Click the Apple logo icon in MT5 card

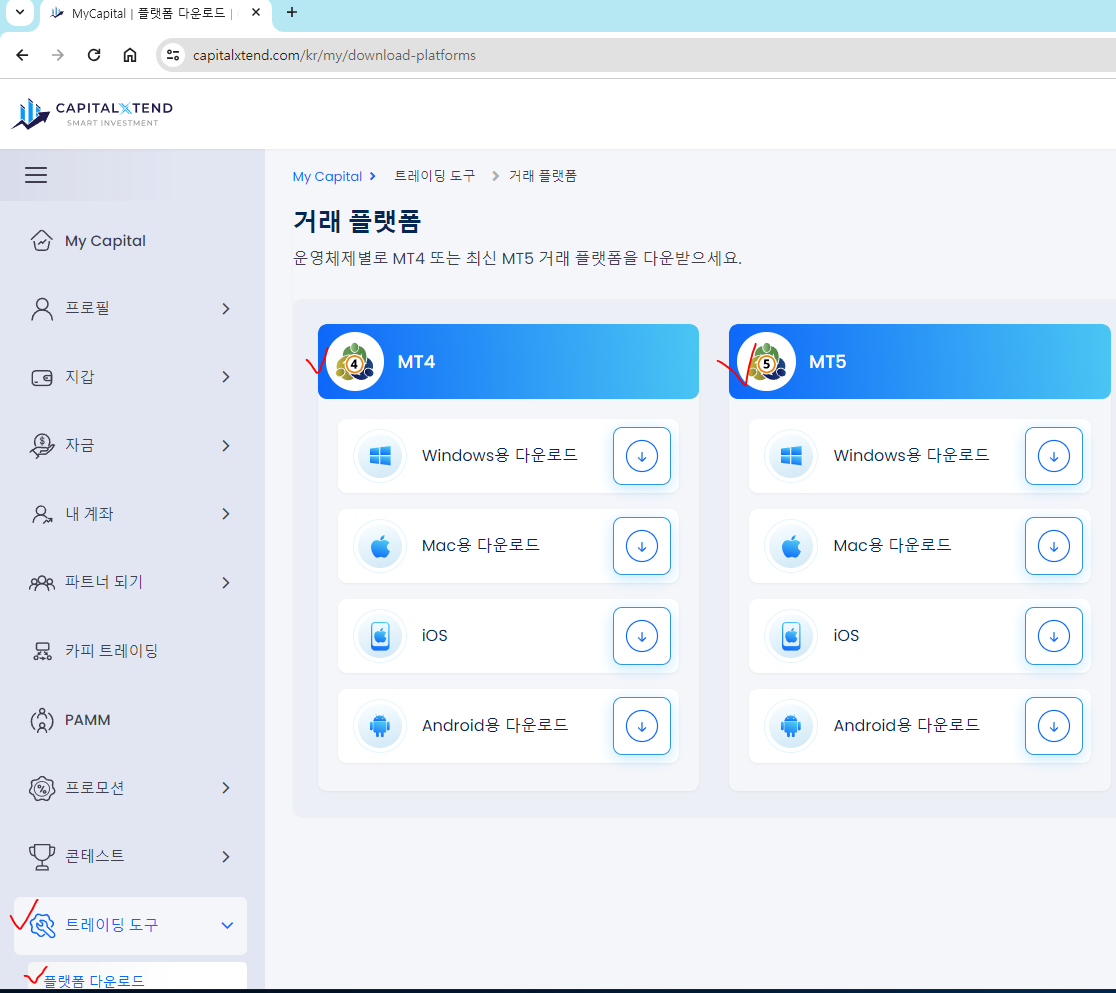(x=791, y=546)
